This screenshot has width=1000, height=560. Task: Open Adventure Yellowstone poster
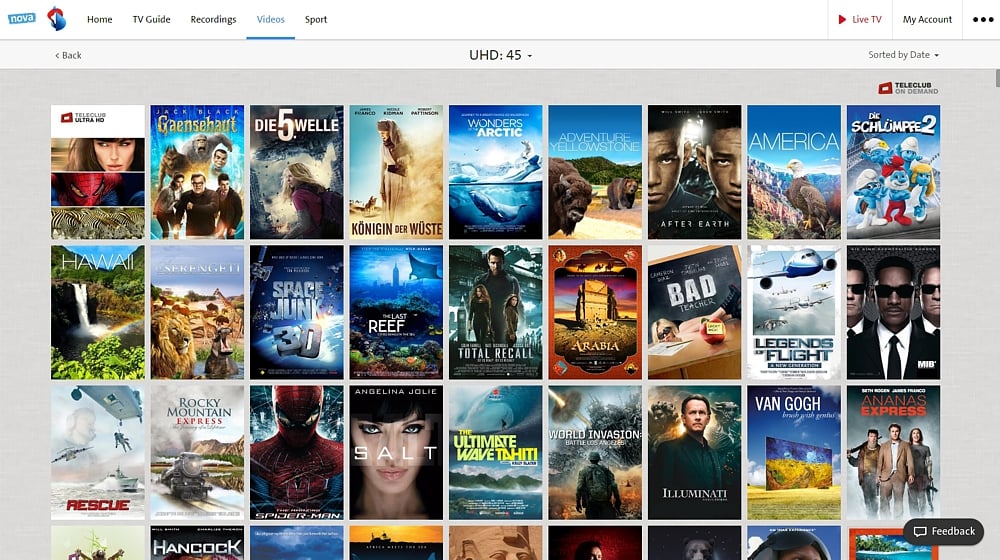coord(595,172)
